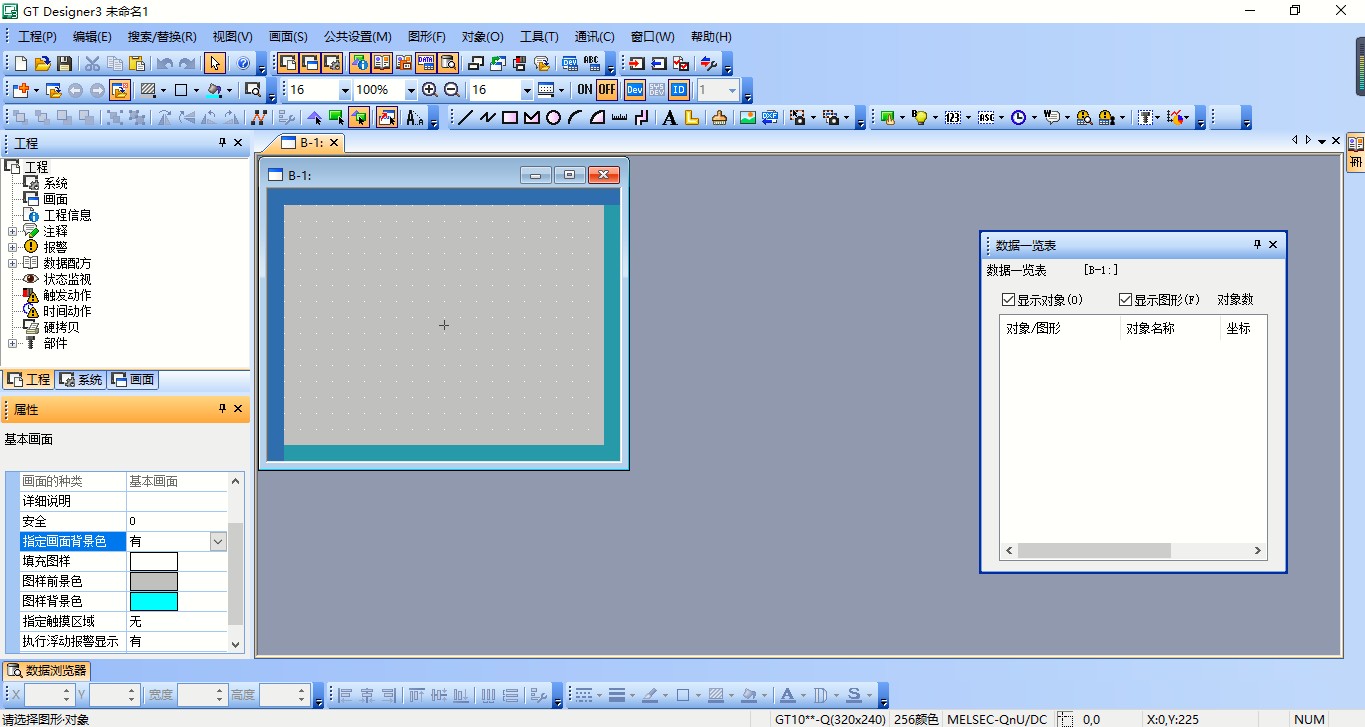
Task: Select the 状态监视 tree item
Action: [x=67, y=279]
